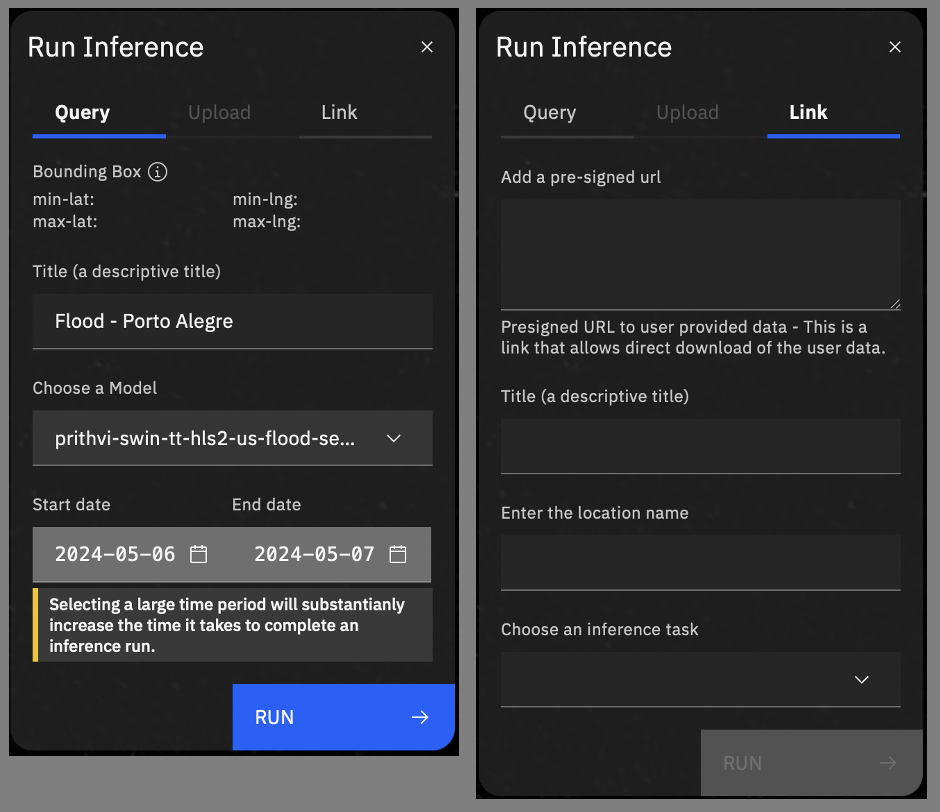The image size is (940, 812).
Task: Select Upload tab in right dialog
Action: pyautogui.click(x=687, y=113)
